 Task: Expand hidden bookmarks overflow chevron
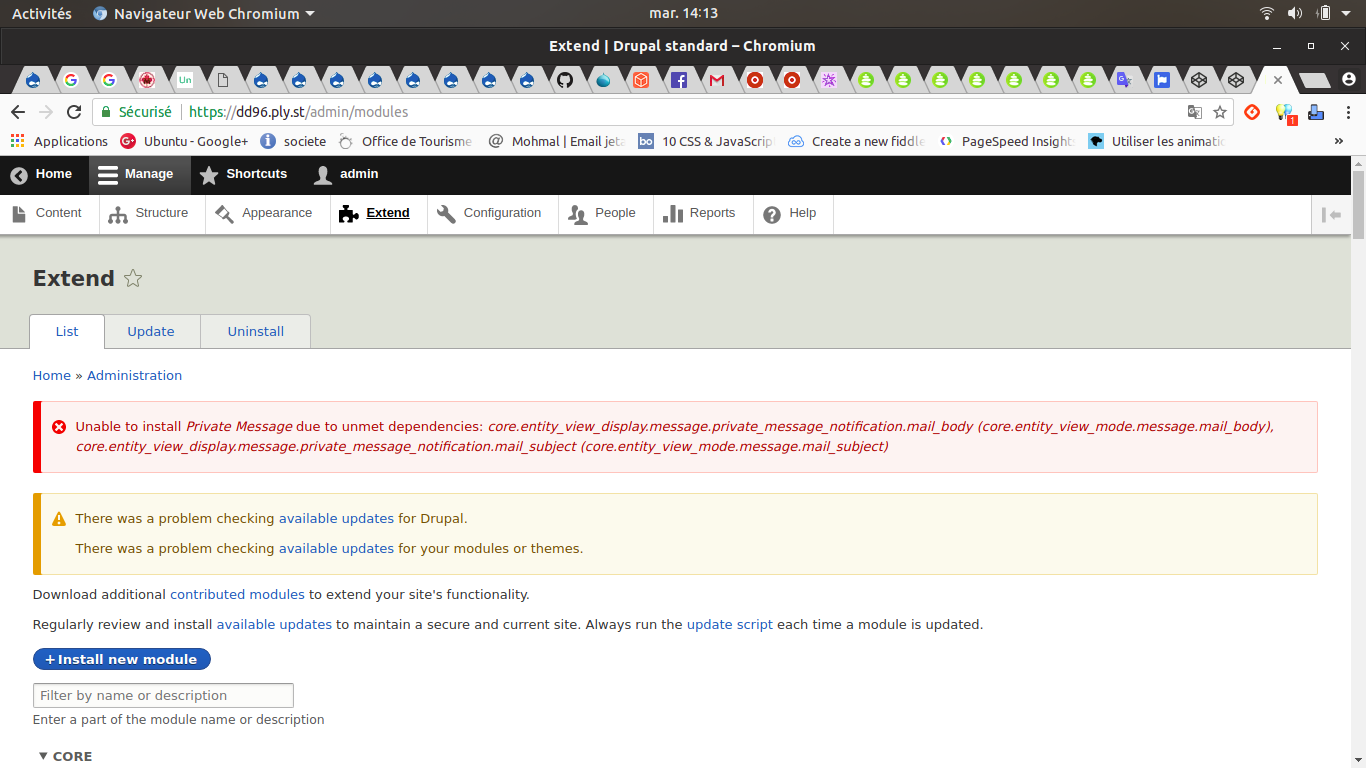tap(1339, 142)
